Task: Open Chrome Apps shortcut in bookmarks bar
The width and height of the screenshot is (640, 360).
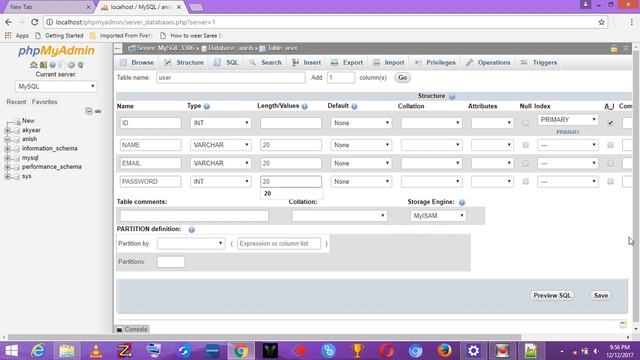Action: point(17,36)
